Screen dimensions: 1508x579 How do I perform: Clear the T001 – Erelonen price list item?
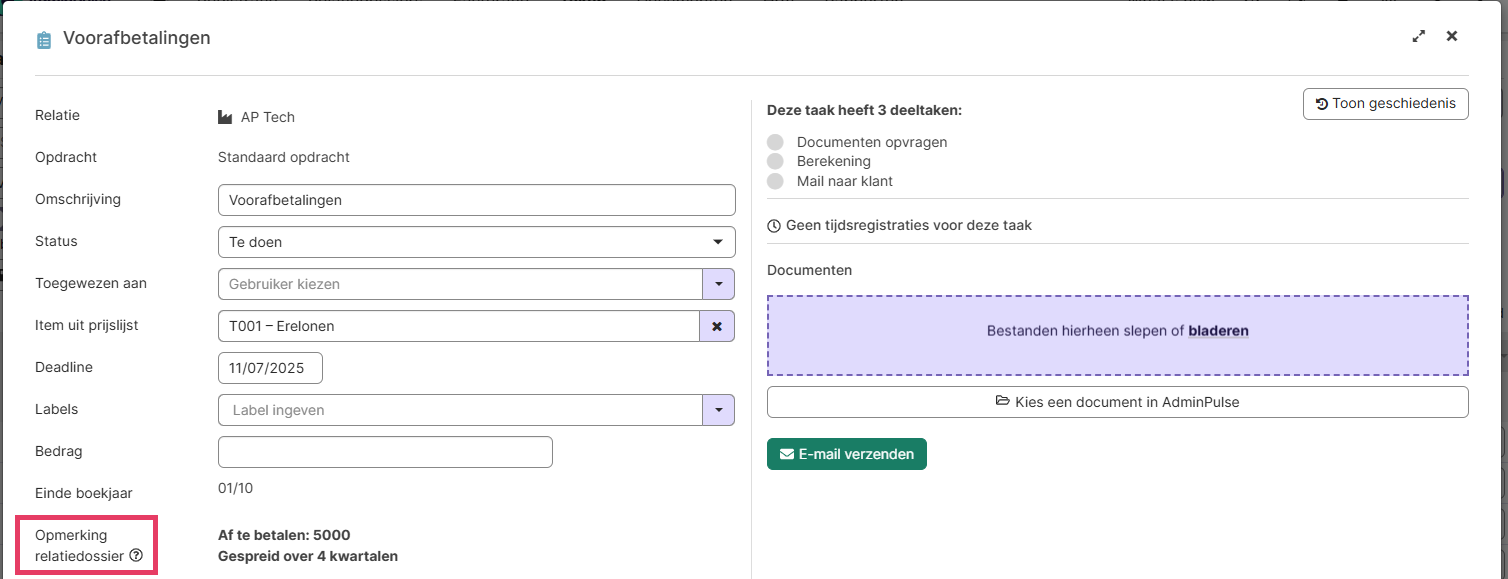click(x=716, y=326)
